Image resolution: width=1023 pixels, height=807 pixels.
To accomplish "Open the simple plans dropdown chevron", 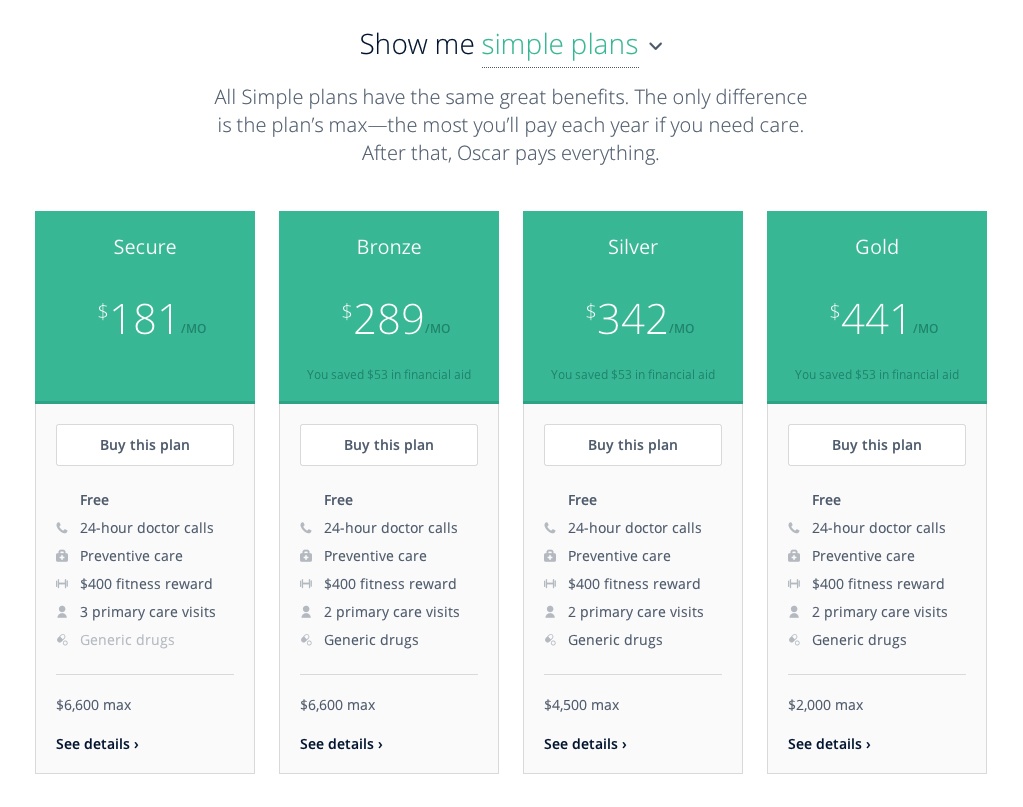I will pos(656,46).
